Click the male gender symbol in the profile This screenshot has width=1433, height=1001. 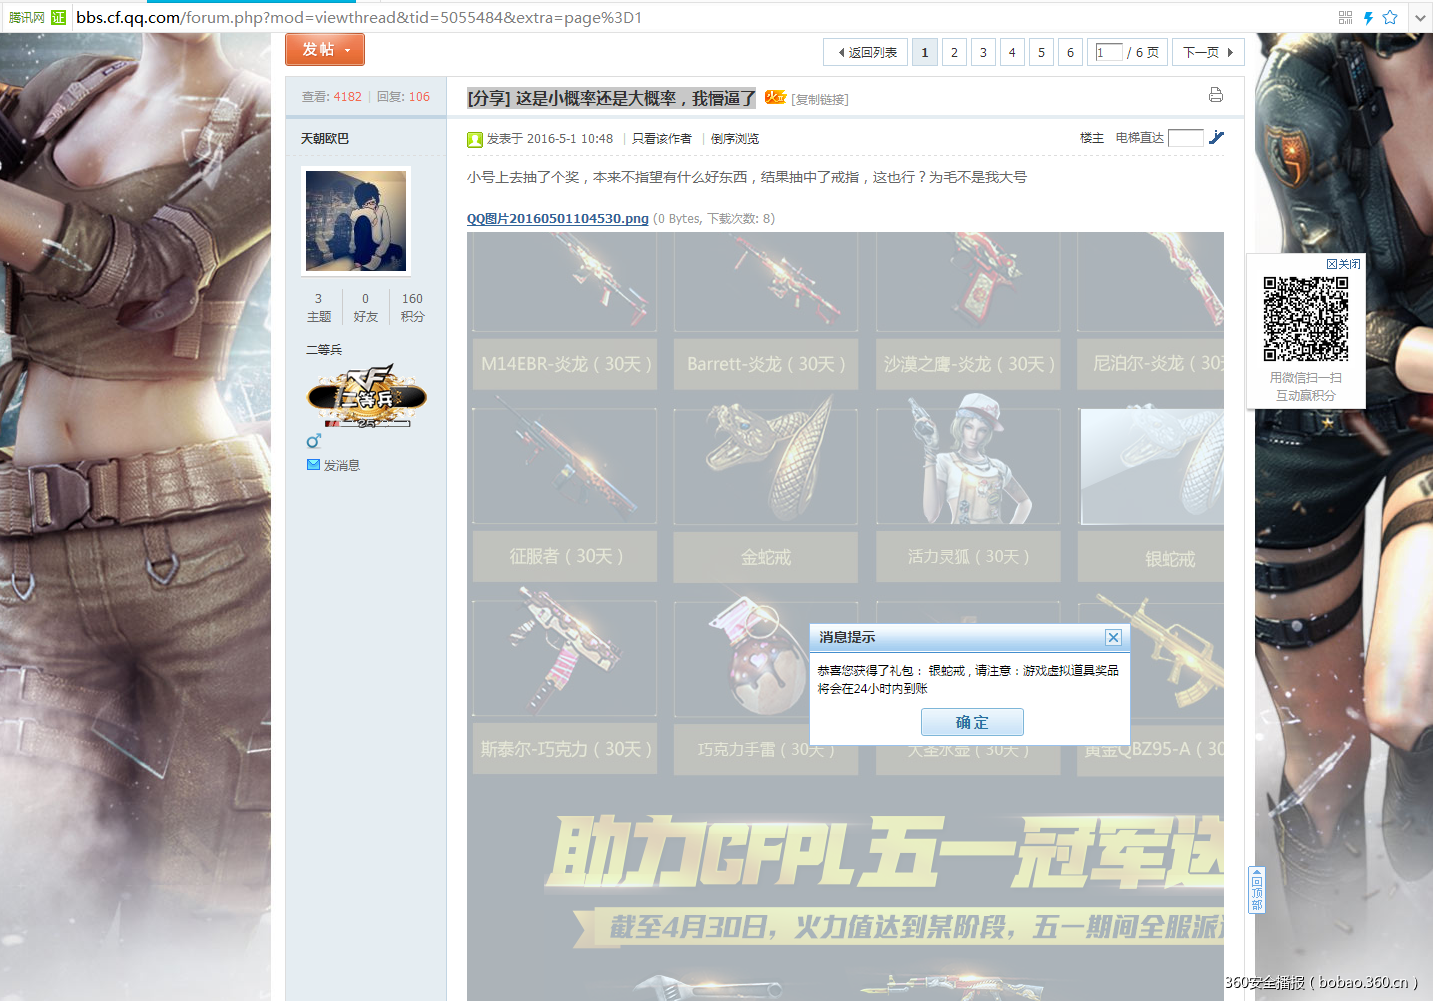coord(313,439)
